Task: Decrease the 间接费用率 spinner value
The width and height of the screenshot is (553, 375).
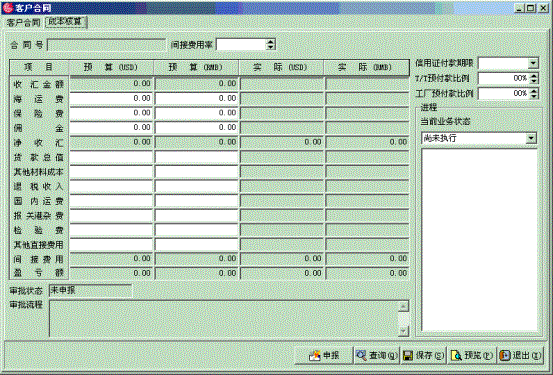Action: pyautogui.click(x=271, y=47)
